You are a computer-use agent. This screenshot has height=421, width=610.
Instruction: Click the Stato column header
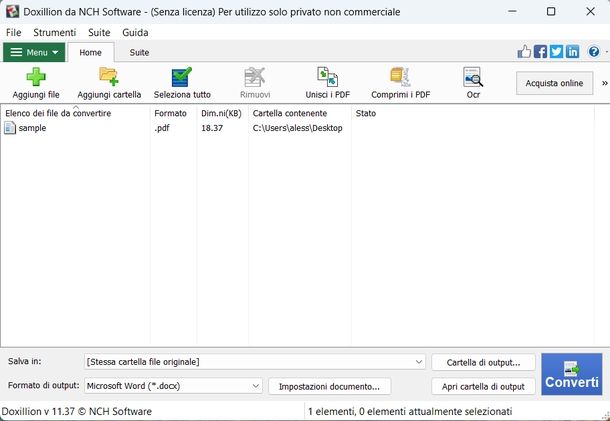473,113
